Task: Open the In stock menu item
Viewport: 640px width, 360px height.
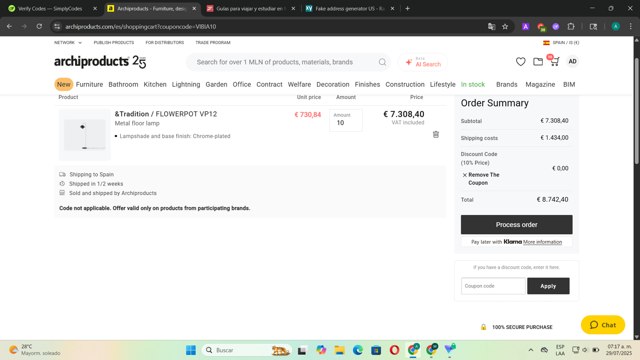Action: point(473,84)
